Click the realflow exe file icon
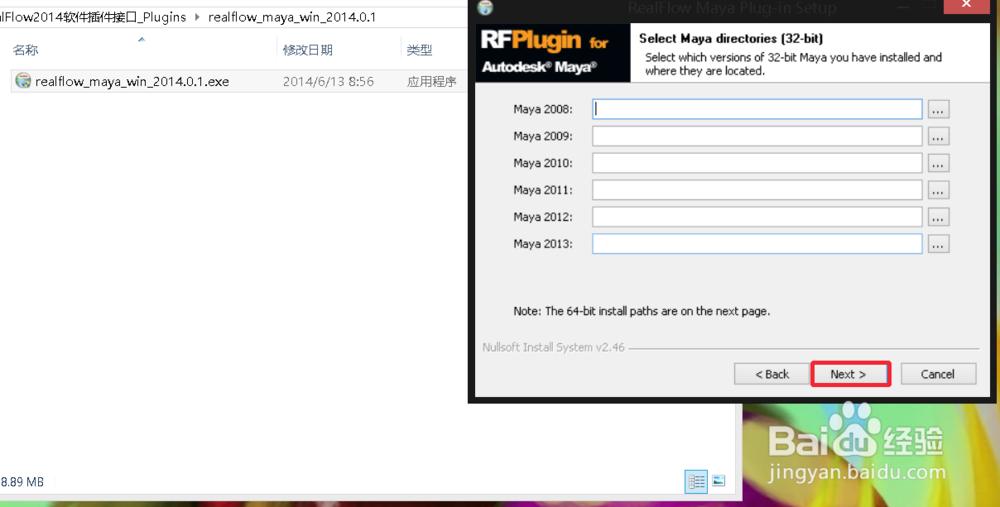 coord(24,81)
